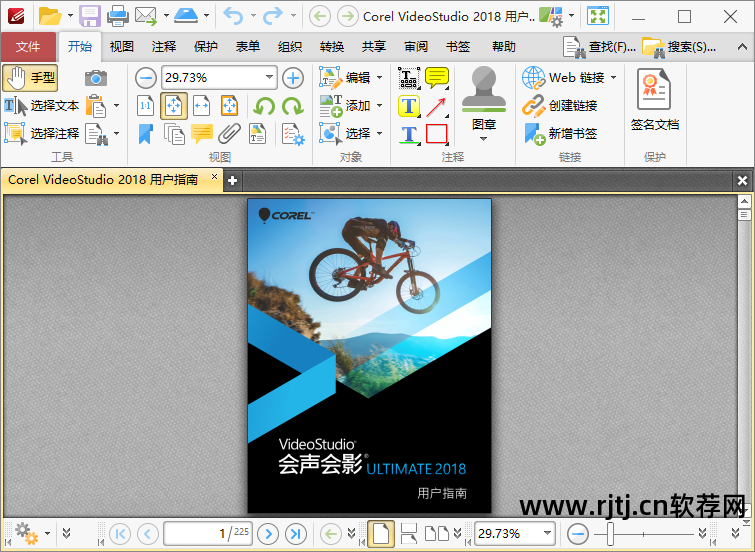Switch to Fit Width view

pos(201,105)
